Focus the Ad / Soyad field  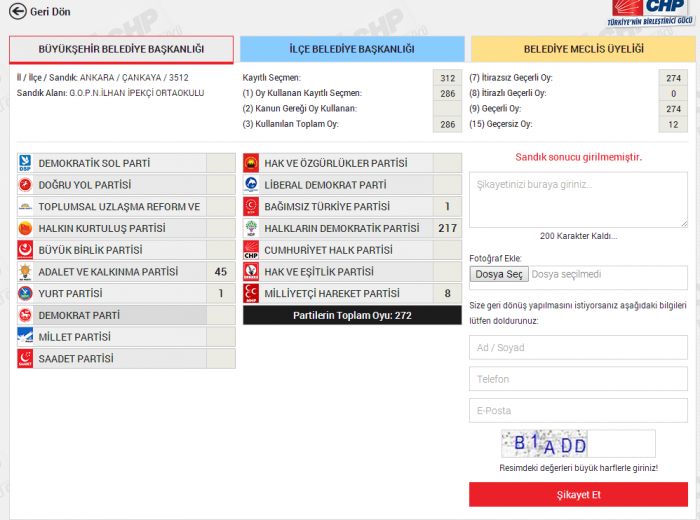pyautogui.click(x=578, y=347)
